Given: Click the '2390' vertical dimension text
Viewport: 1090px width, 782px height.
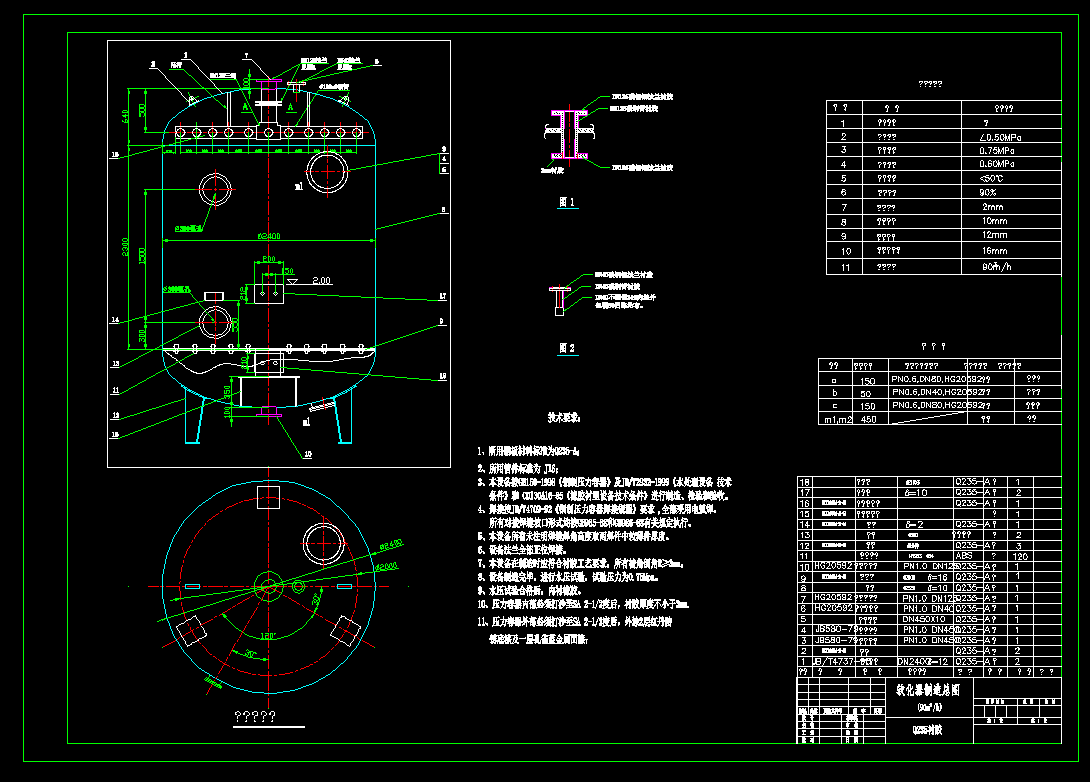Looking at the screenshot, I should point(125,247).
